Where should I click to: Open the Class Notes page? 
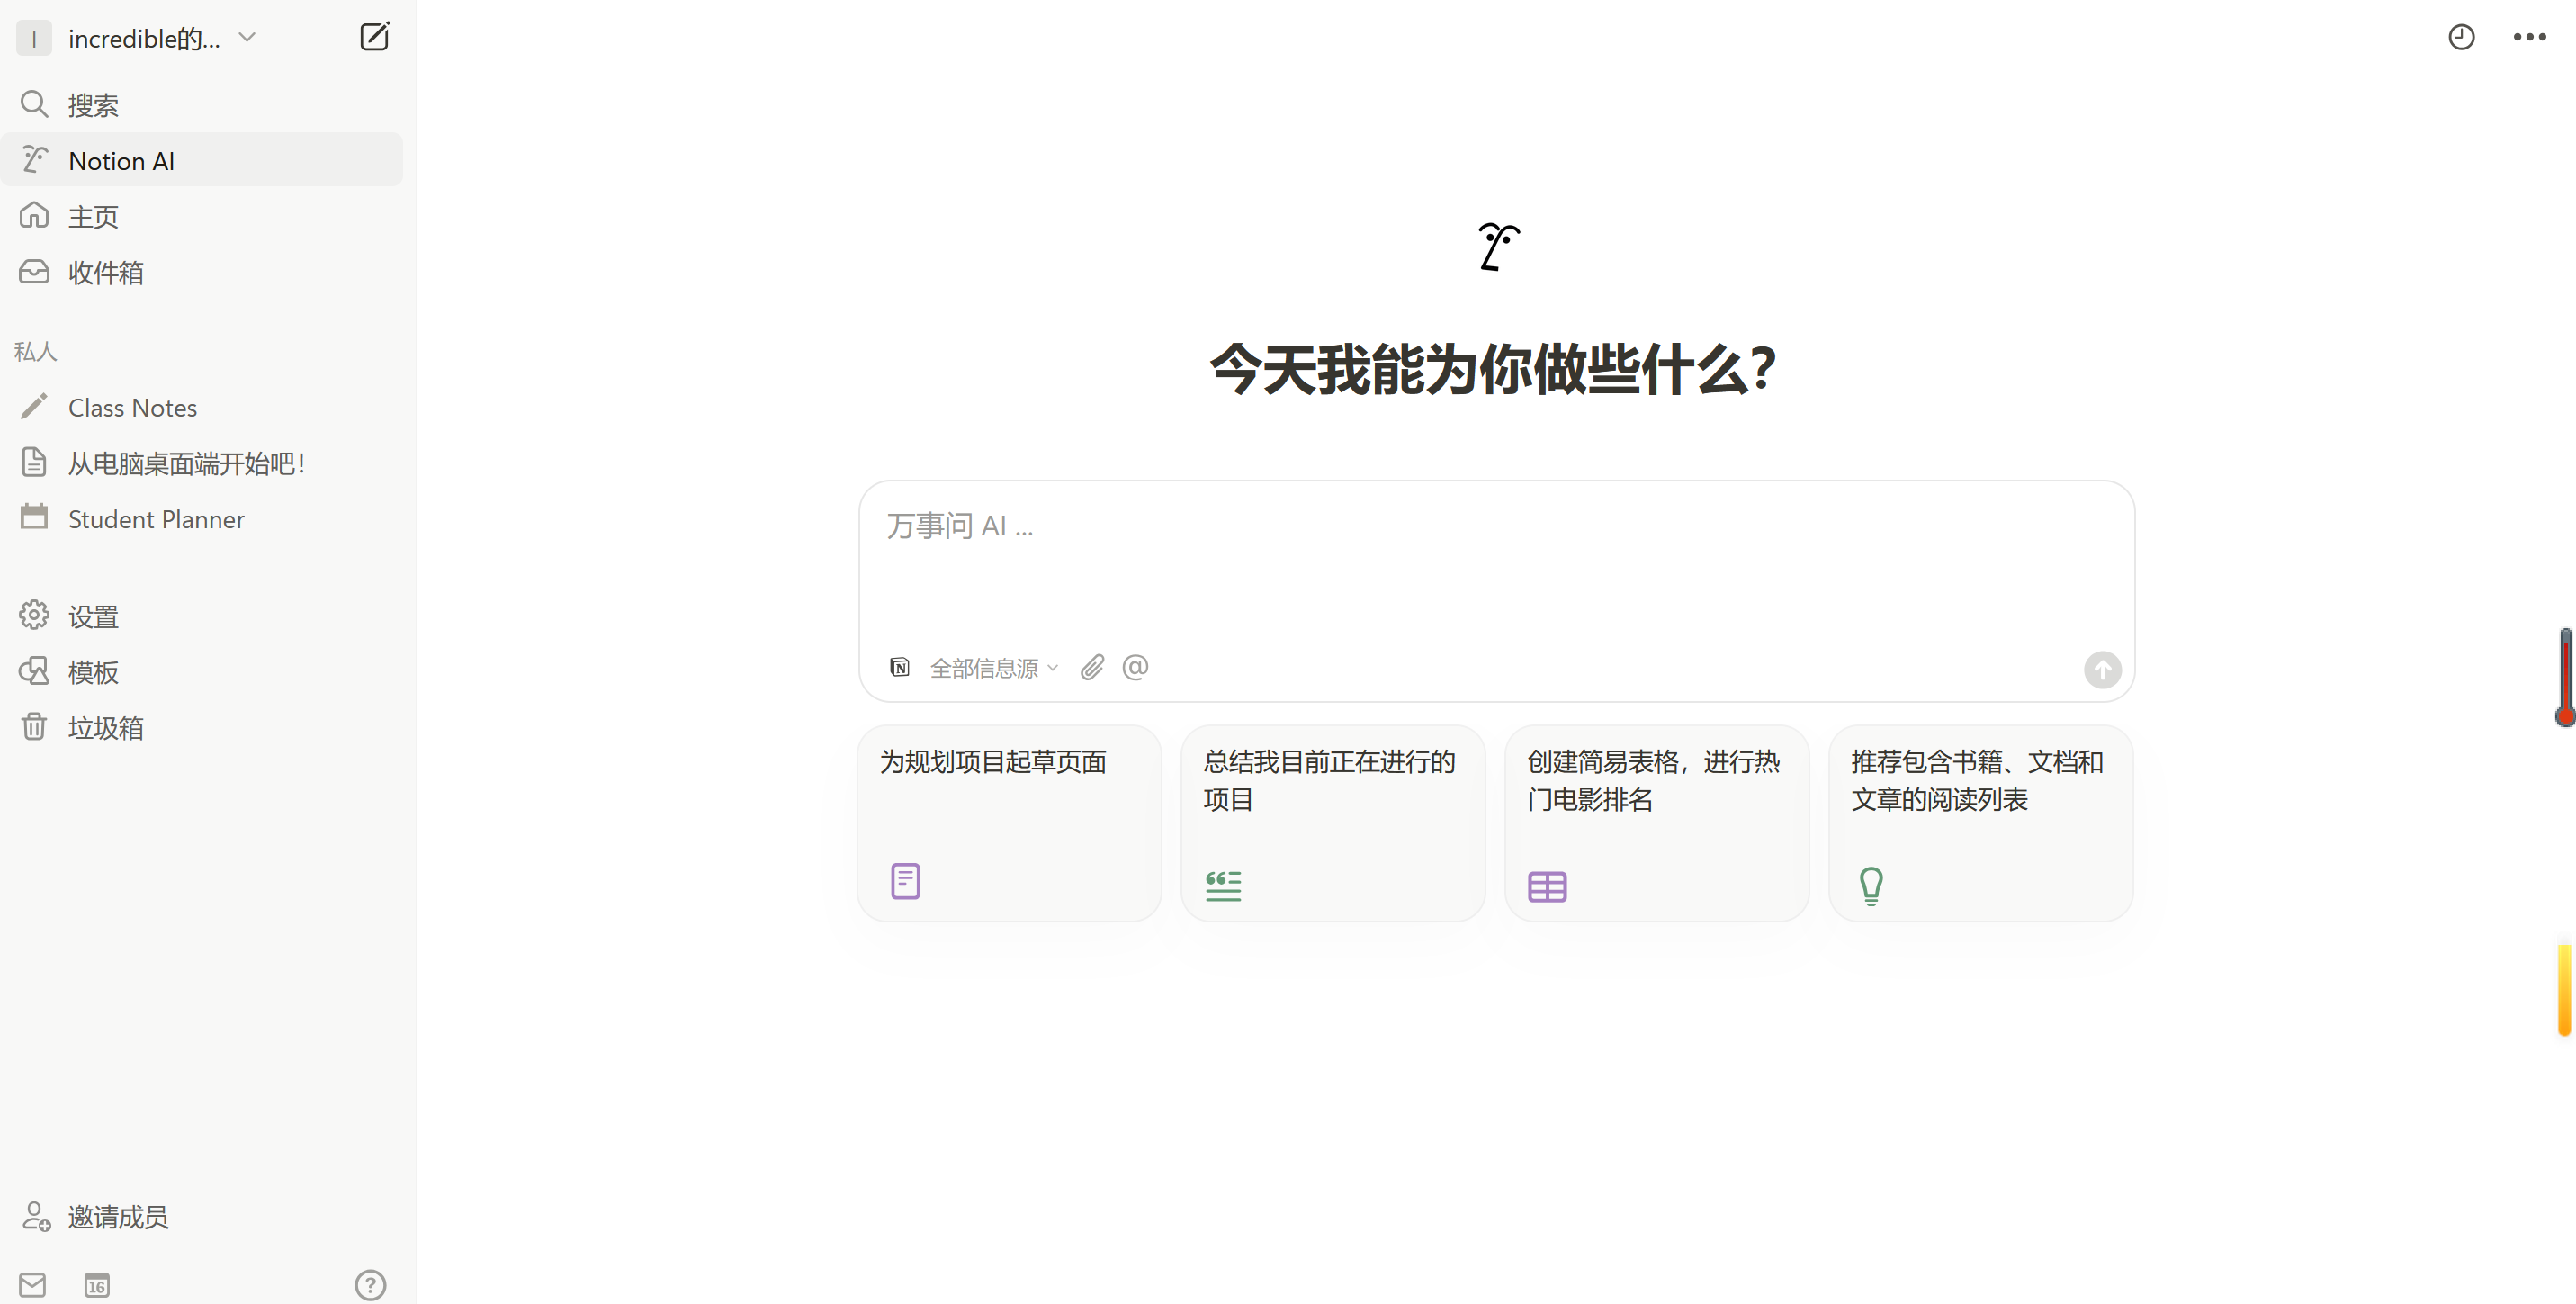pyautogui.click(x=132, y=407)
